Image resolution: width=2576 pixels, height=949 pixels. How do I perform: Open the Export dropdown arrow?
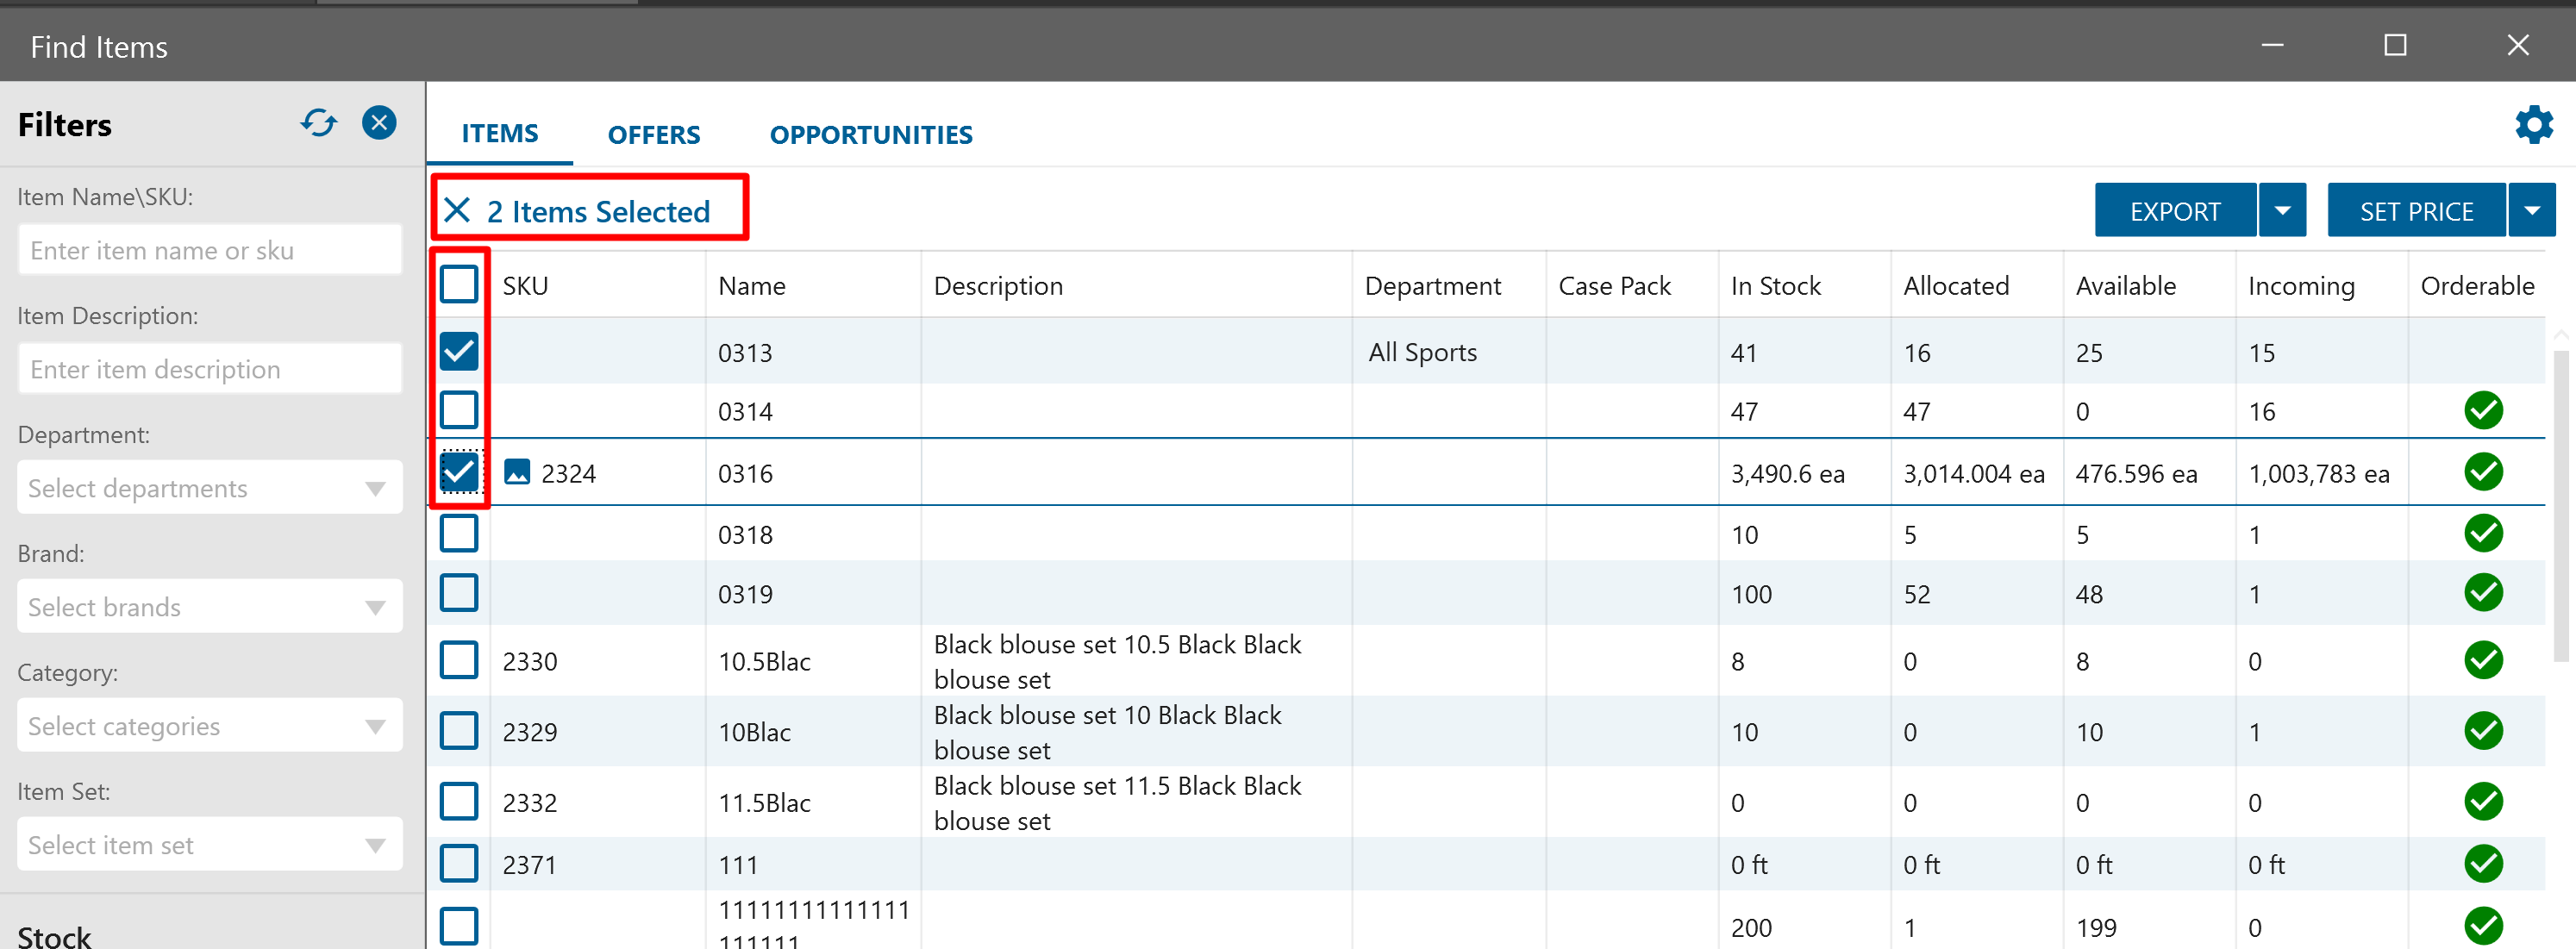click(x=2282, y=210)
